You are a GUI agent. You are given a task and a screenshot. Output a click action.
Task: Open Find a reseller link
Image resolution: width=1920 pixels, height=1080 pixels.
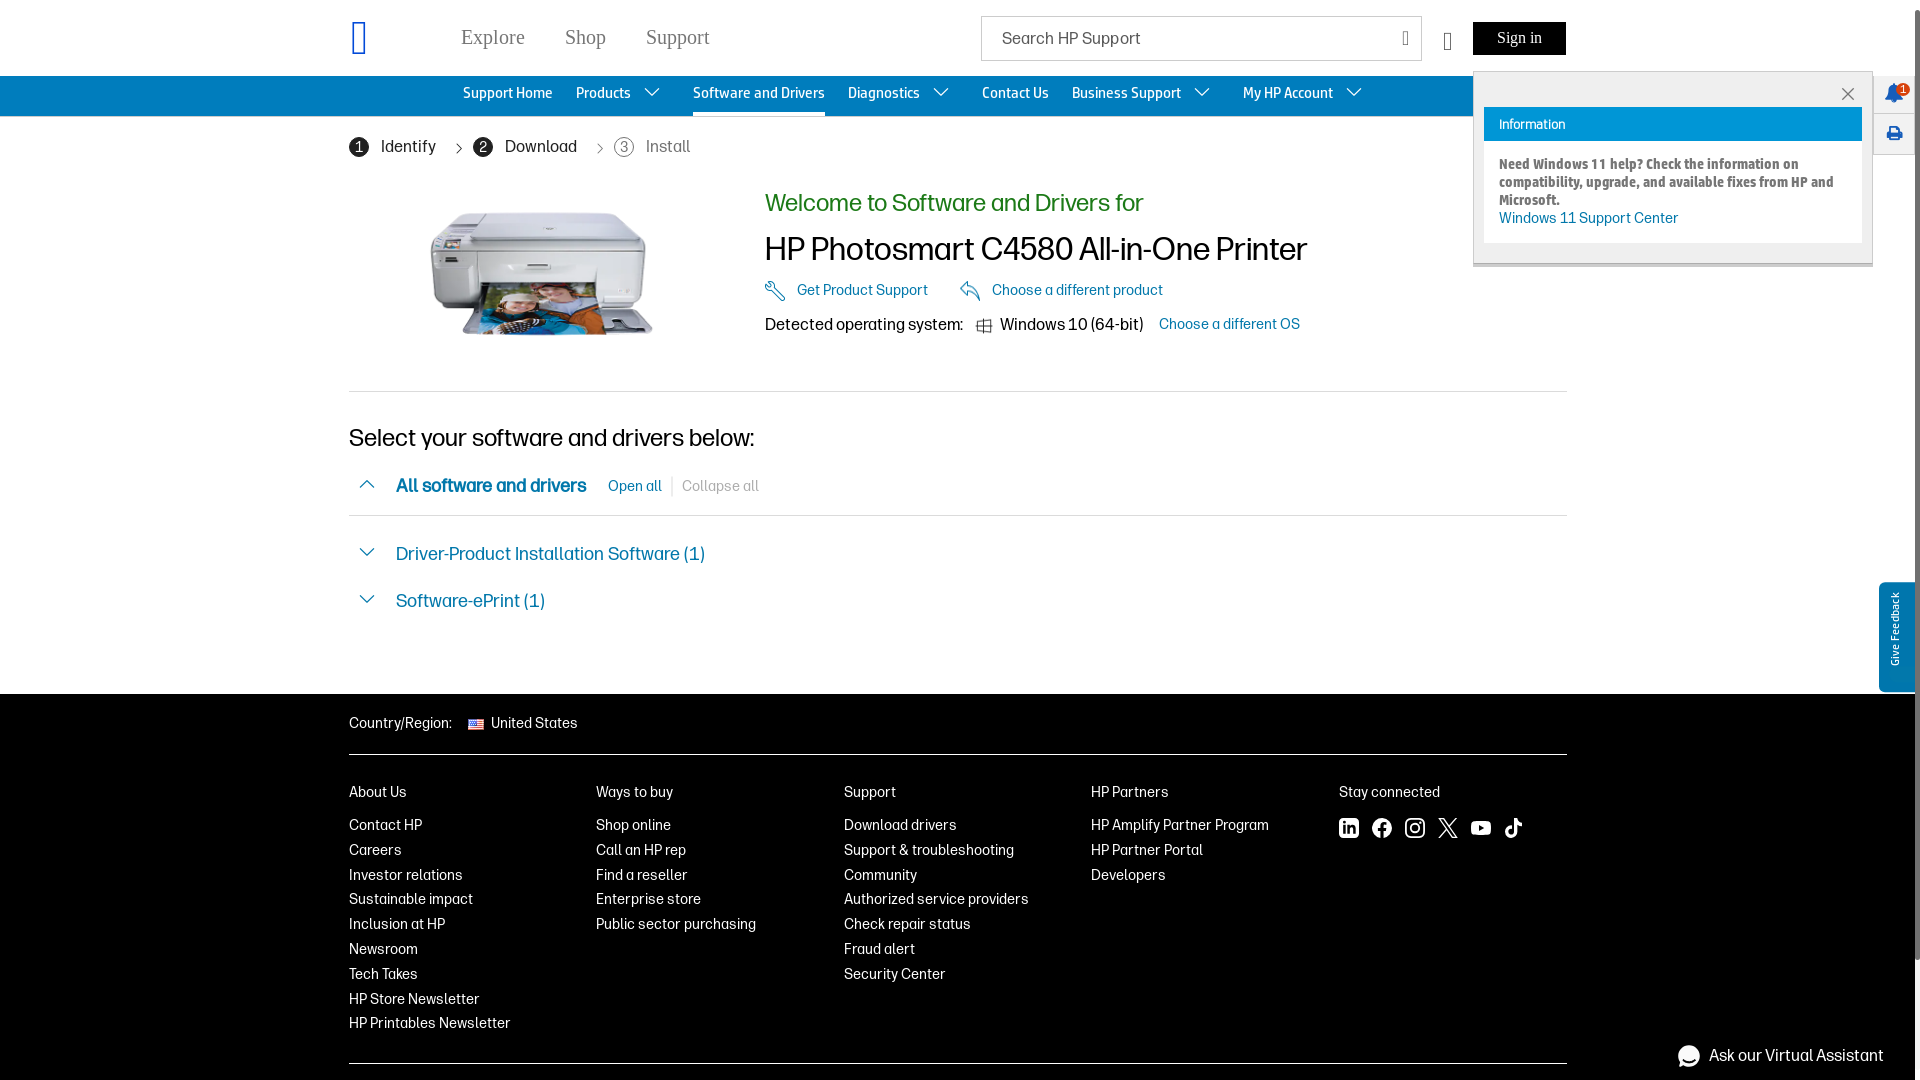[x=642, y=876]
